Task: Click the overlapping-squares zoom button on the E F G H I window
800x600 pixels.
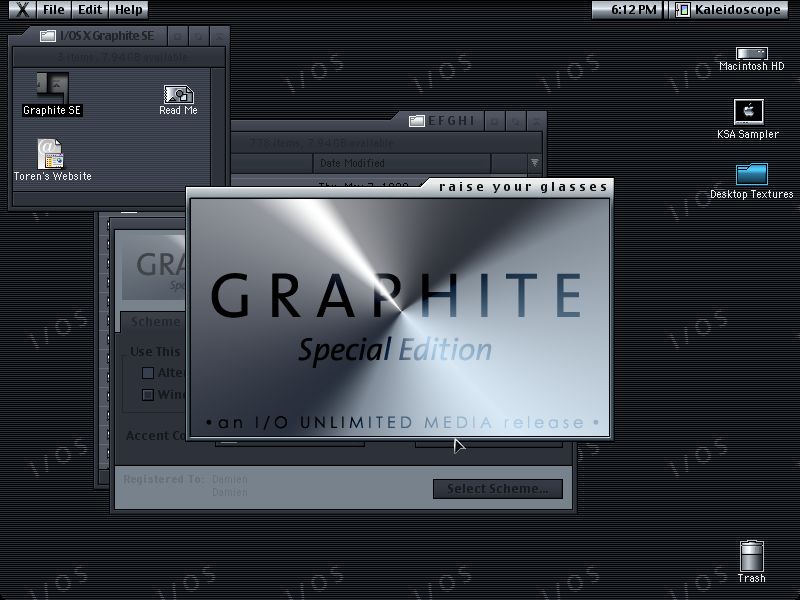Action: click(x=515, y=121)
